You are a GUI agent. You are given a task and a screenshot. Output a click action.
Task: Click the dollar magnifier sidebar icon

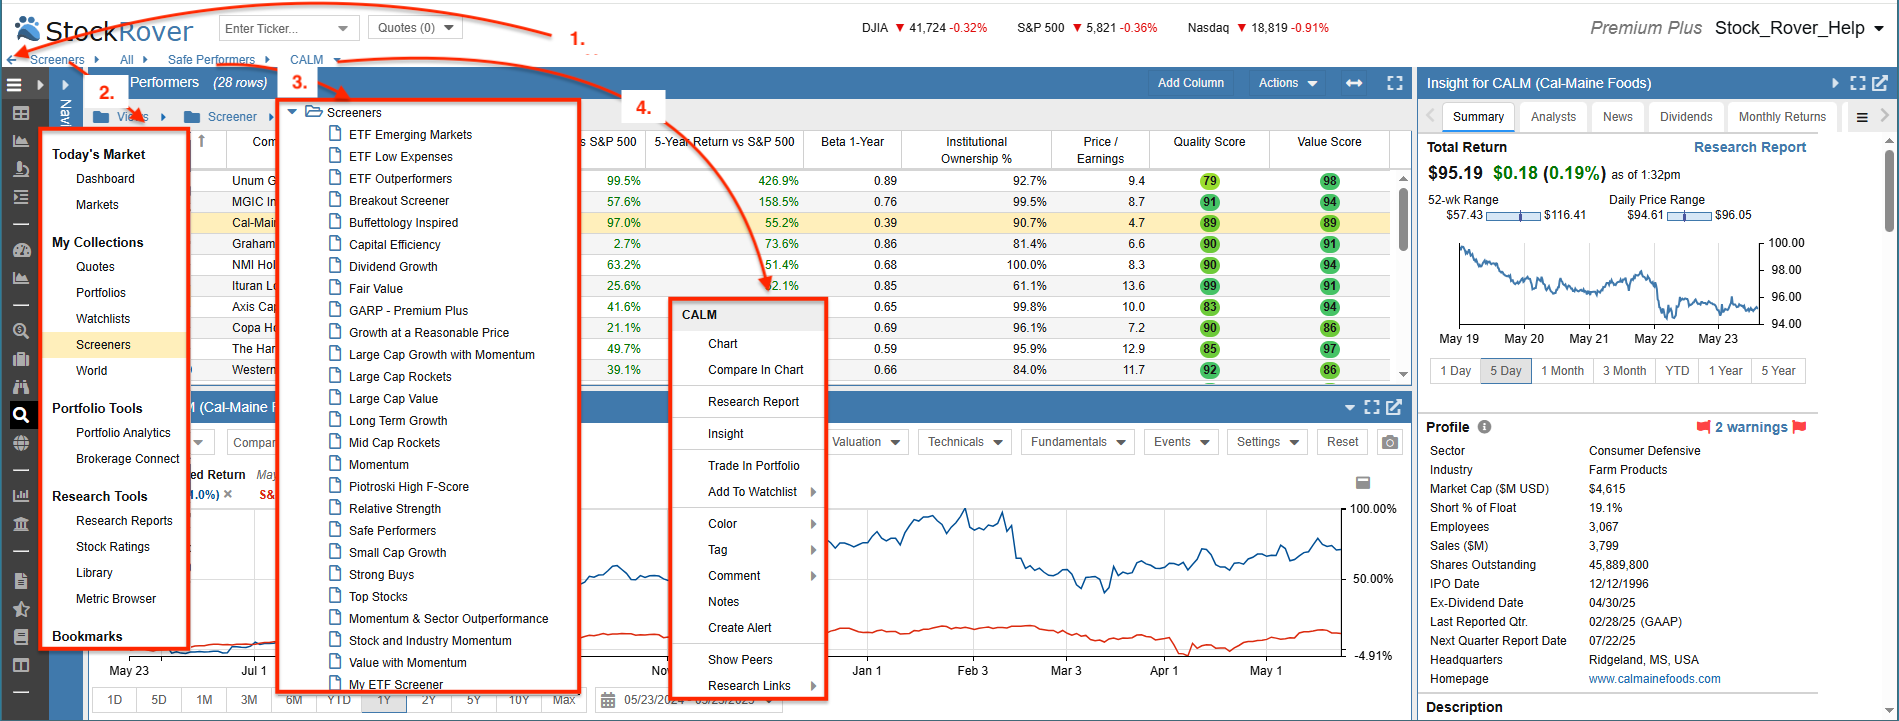tap(20, 331)
